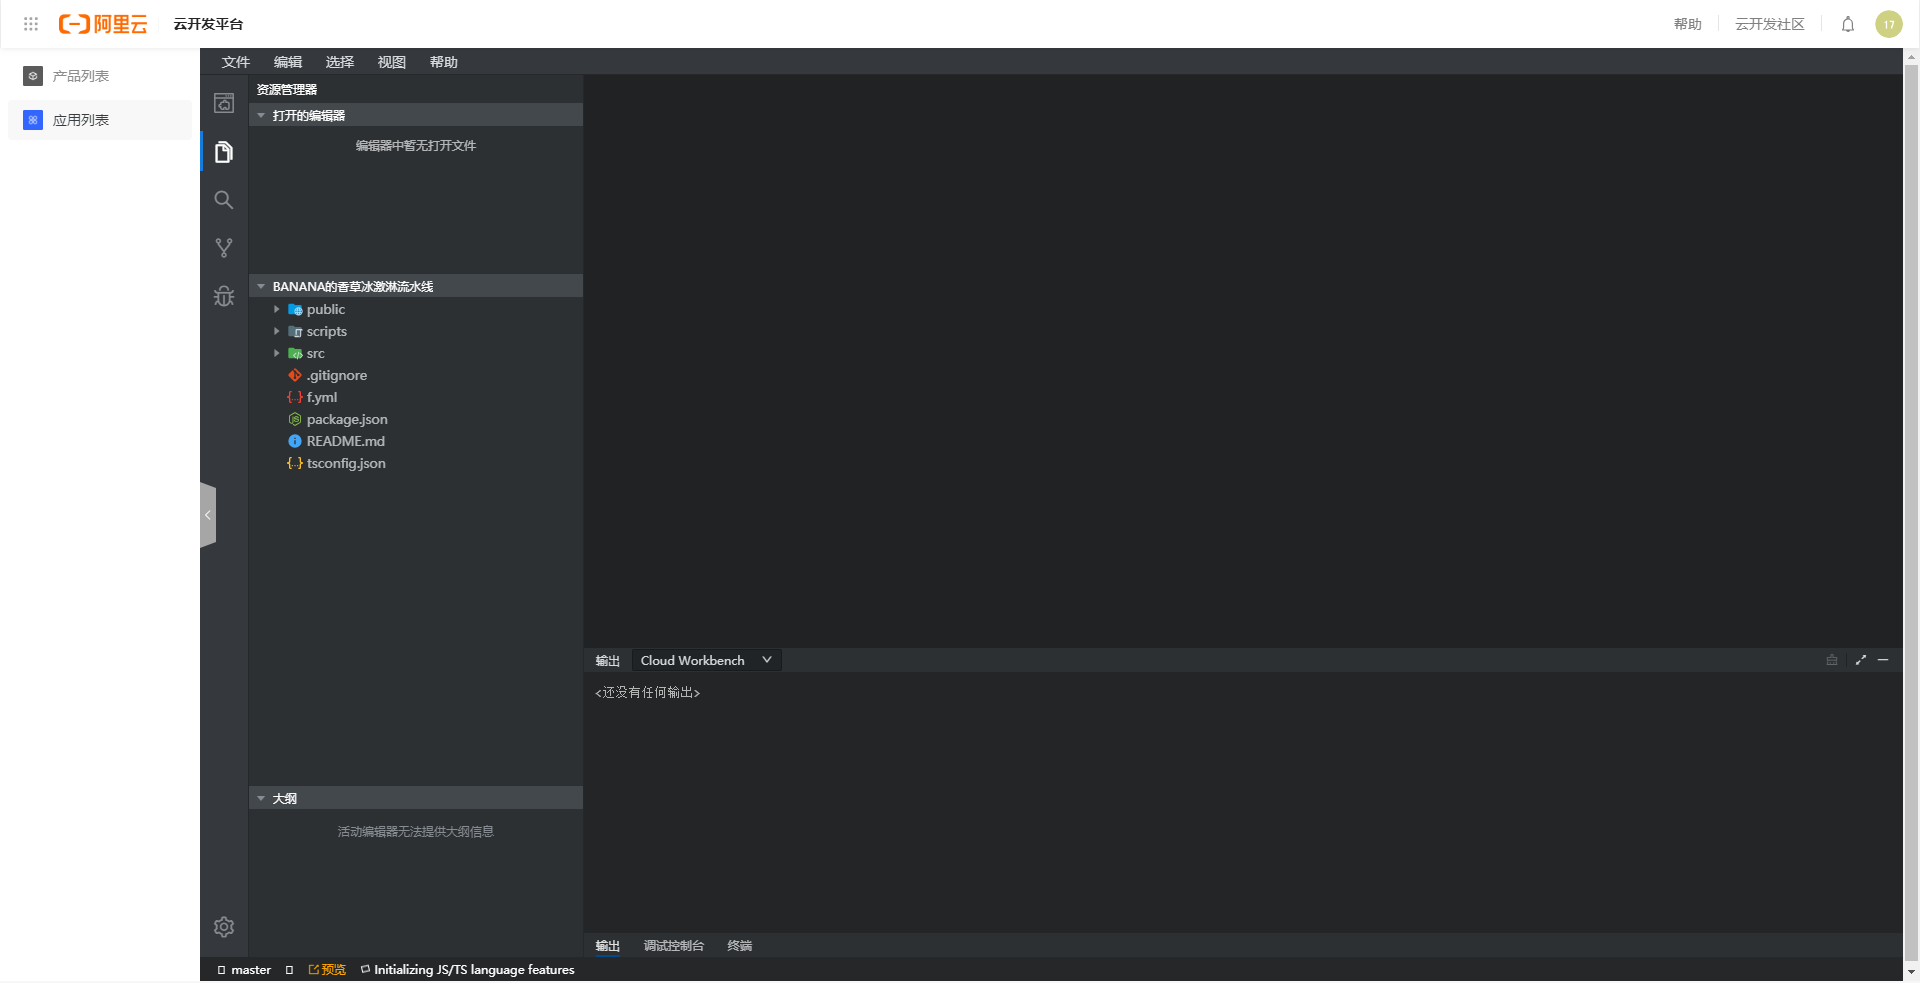The width and height of the screenshot is (1920, 983).
Task: Collapse the BANANA project section
Action: tap(415, 286)
